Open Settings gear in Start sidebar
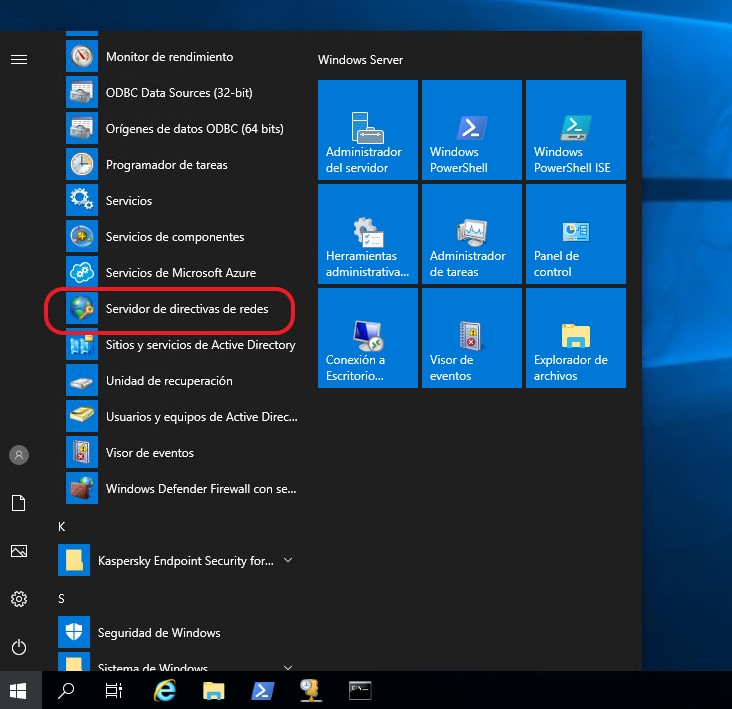732x709 pixels. 19,599
